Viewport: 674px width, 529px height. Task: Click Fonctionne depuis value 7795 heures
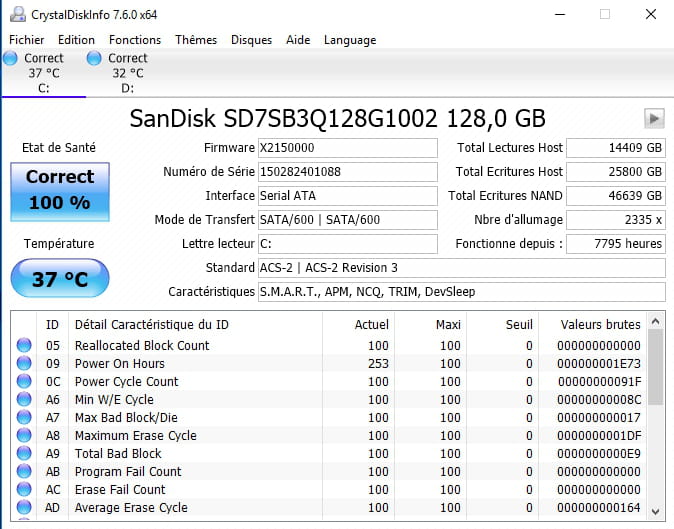click(616, 244)
